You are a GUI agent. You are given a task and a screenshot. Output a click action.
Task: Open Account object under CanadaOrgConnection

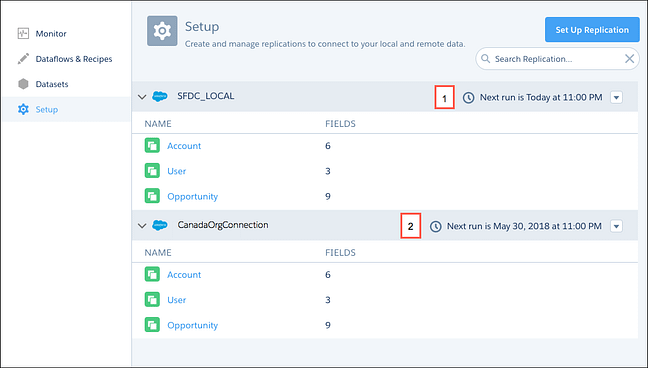click(x=184, y=275)
